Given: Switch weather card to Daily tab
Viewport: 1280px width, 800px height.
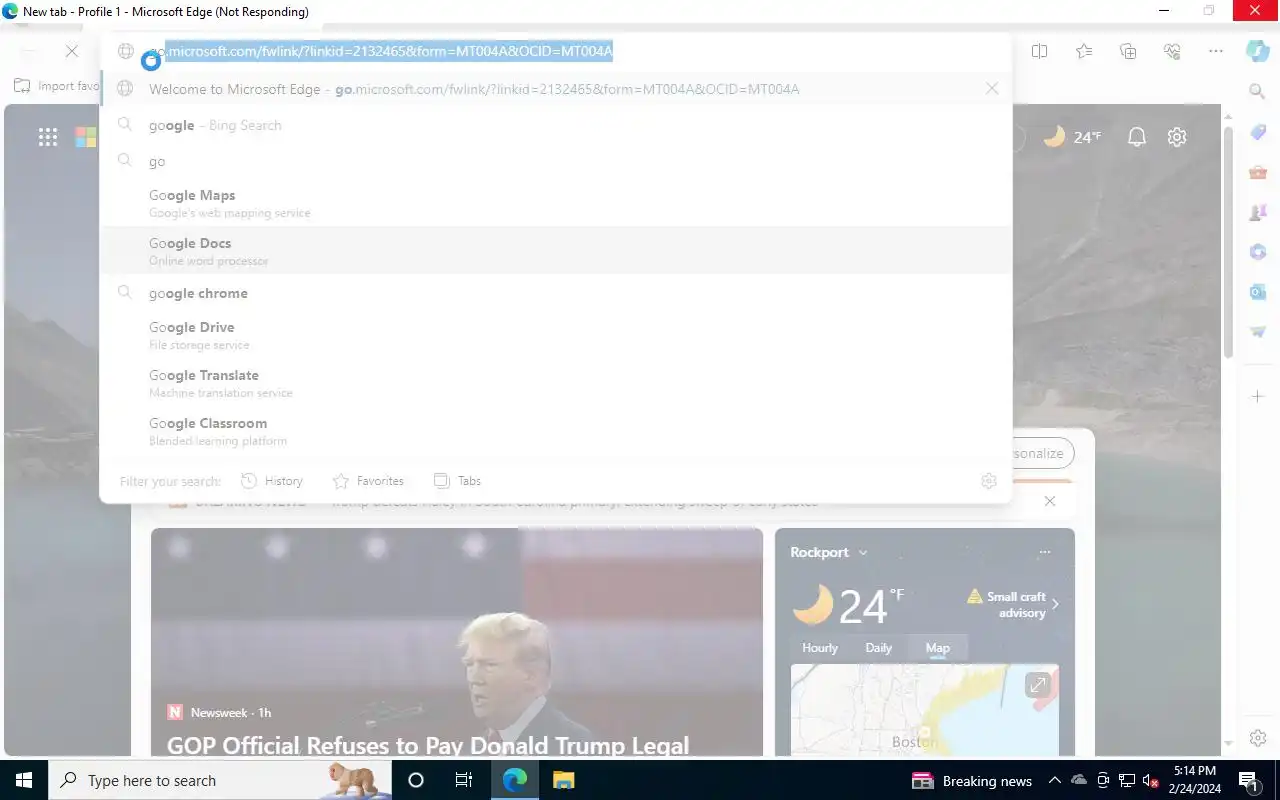Looking at the screenshot, I should click(878, 648).
